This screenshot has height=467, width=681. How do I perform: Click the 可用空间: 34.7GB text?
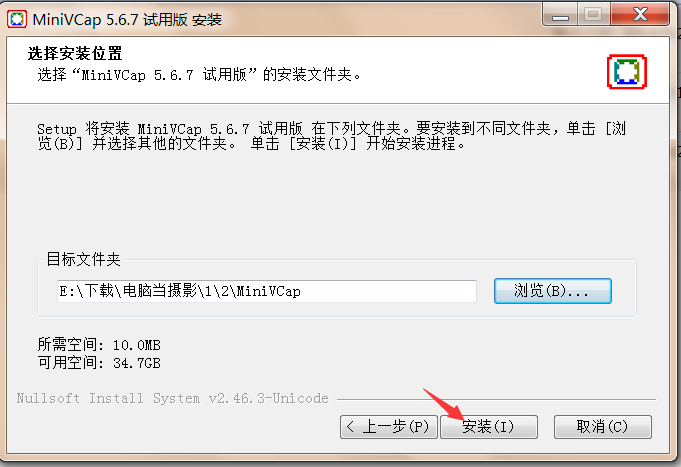[99, 363]
